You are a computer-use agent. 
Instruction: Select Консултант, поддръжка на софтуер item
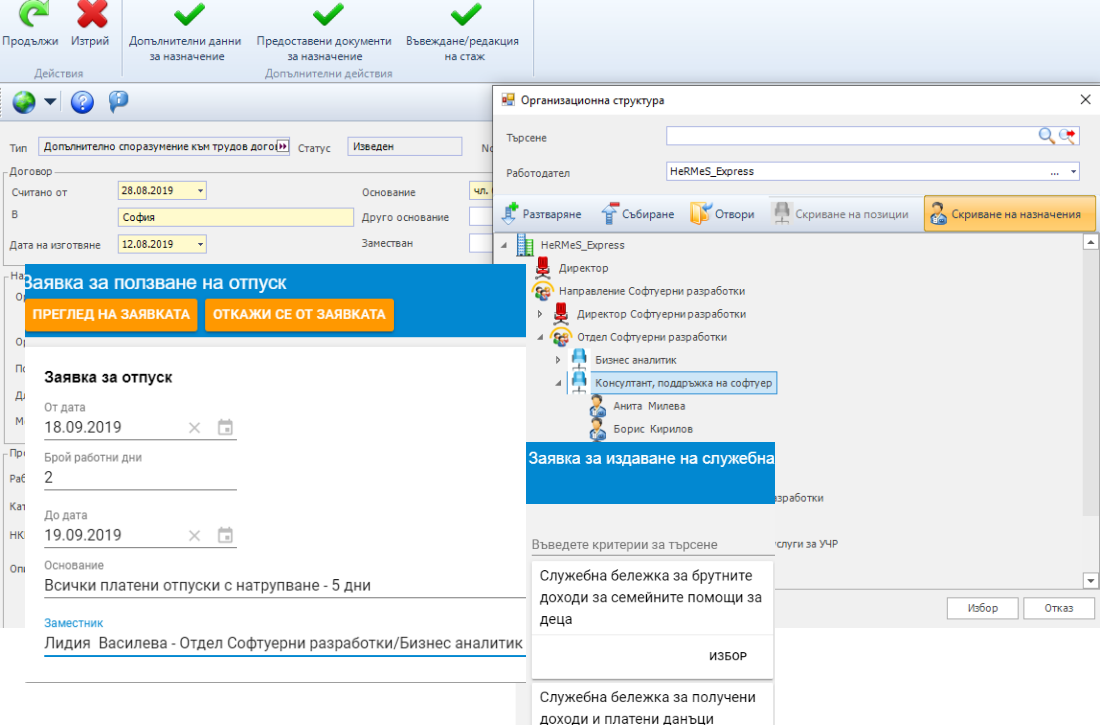(683, 383)
